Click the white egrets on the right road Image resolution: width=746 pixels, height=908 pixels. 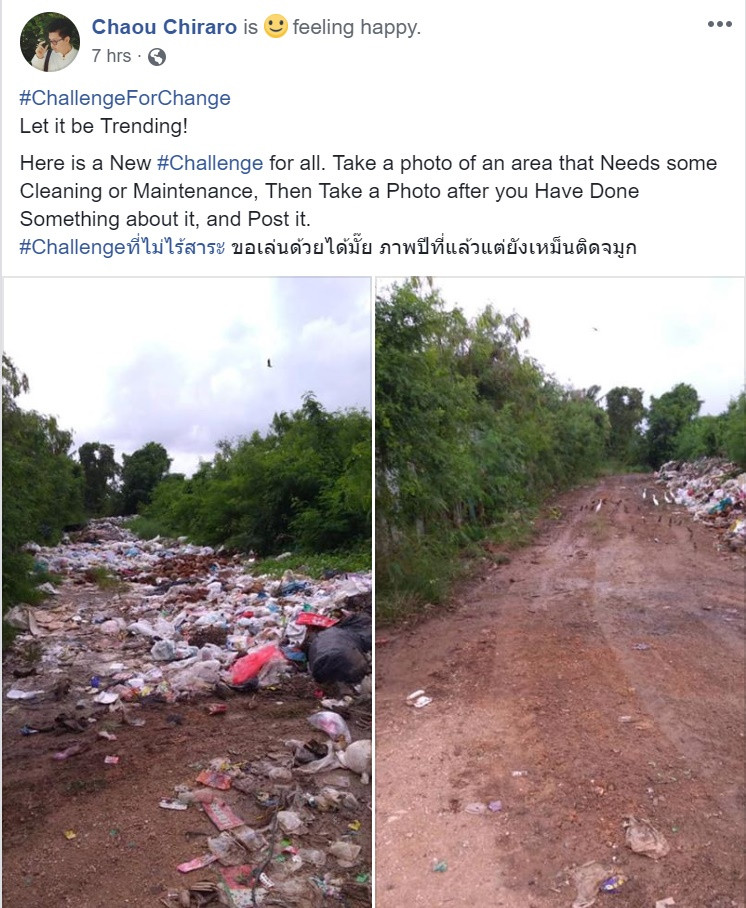[653, 497]
